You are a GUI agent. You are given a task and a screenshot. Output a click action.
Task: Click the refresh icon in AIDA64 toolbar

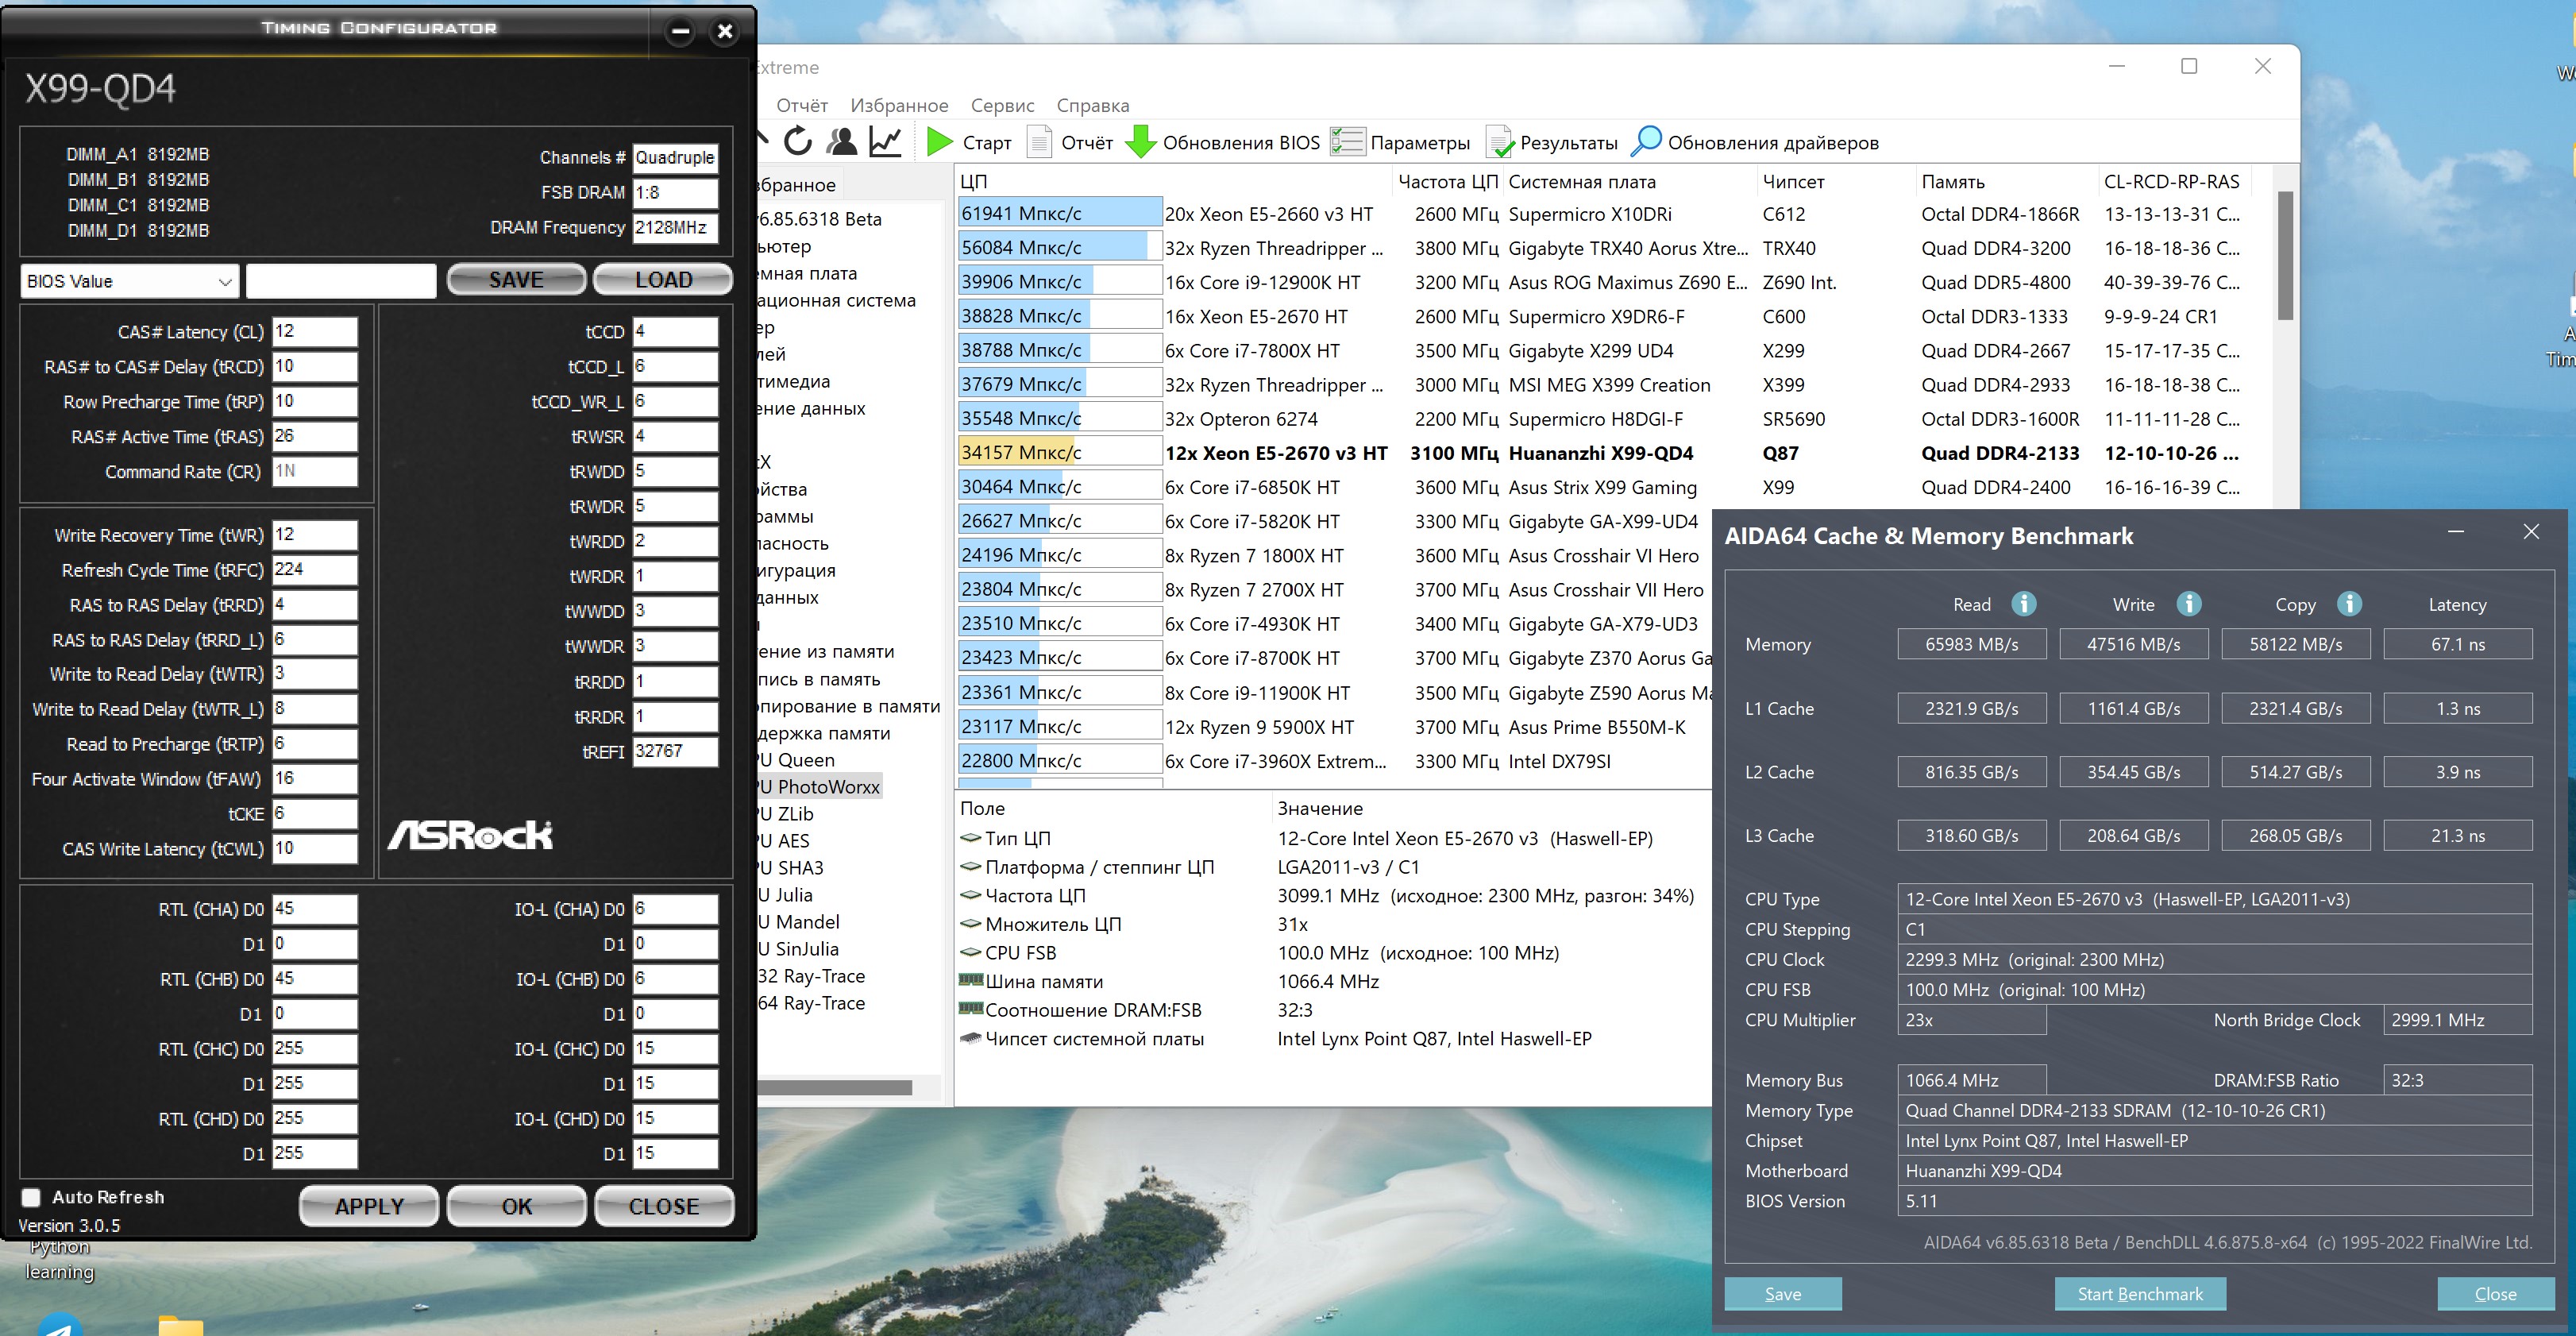pos(797,142)
